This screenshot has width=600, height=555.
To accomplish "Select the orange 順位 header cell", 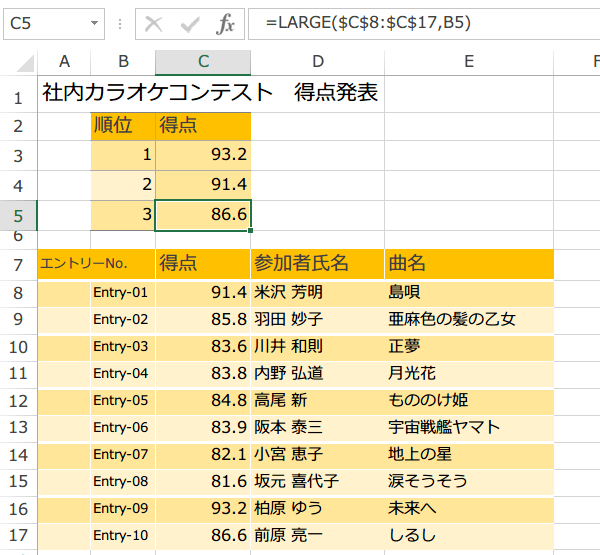I will click(122, 126).
